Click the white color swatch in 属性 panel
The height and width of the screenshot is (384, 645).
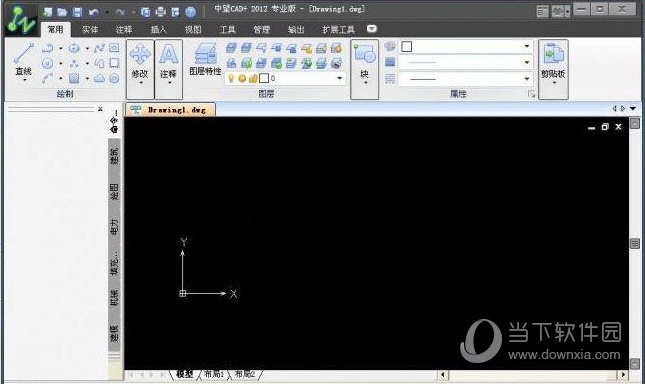(406, 46)
